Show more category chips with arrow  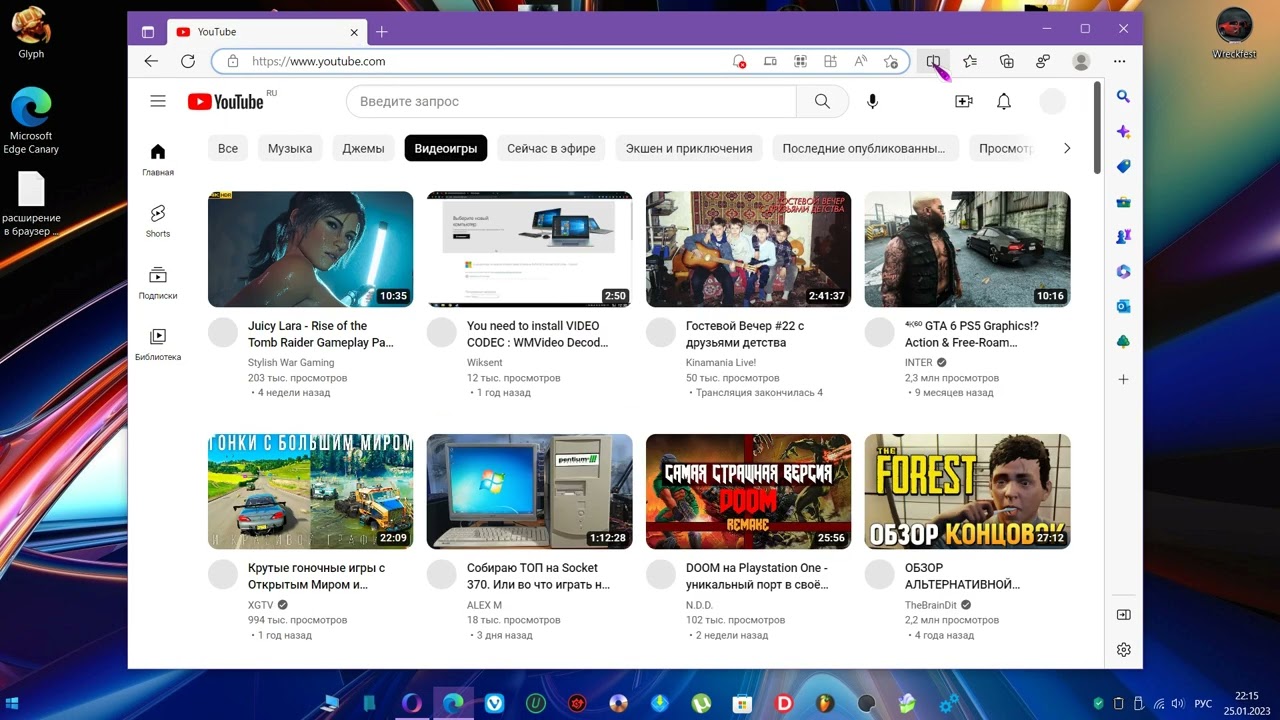(x=1067, y=148)
